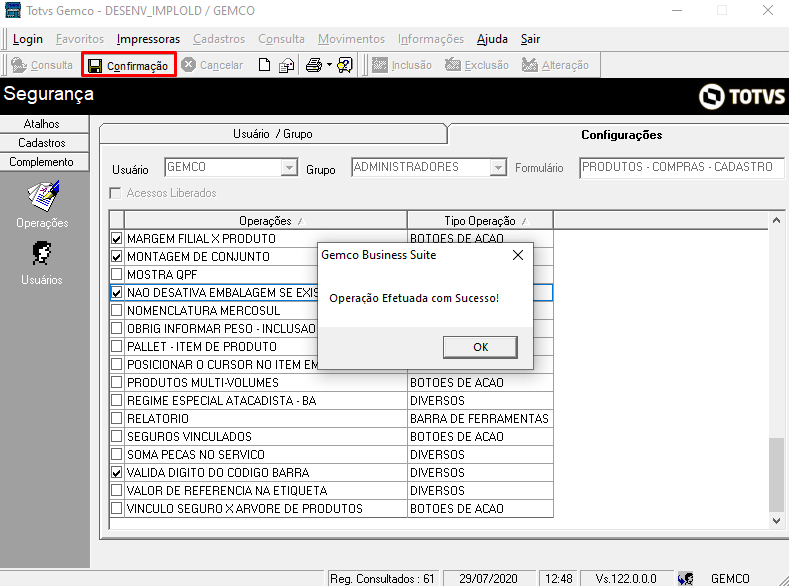Click the help question mark icon
This screenshot has height=586, width=789.
pos(345,65)
